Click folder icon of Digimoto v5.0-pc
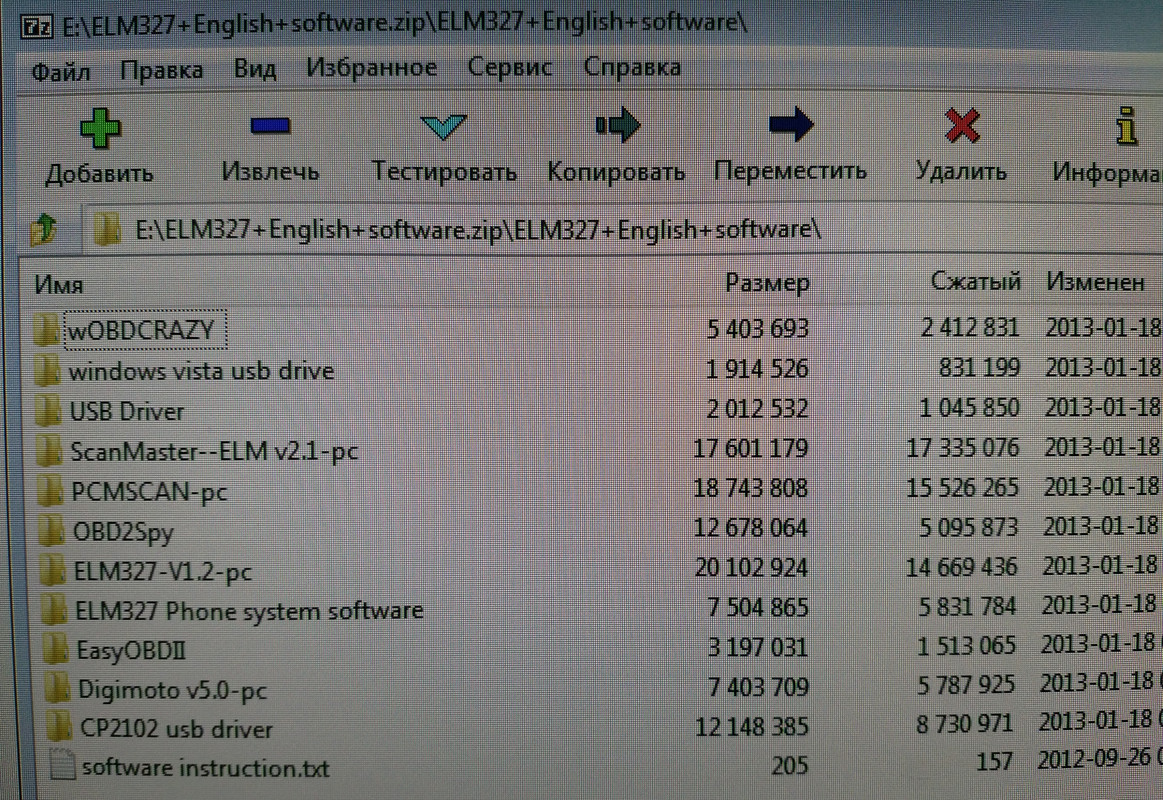The height and width of the screenshot is (800, 1163). point(57,689)
